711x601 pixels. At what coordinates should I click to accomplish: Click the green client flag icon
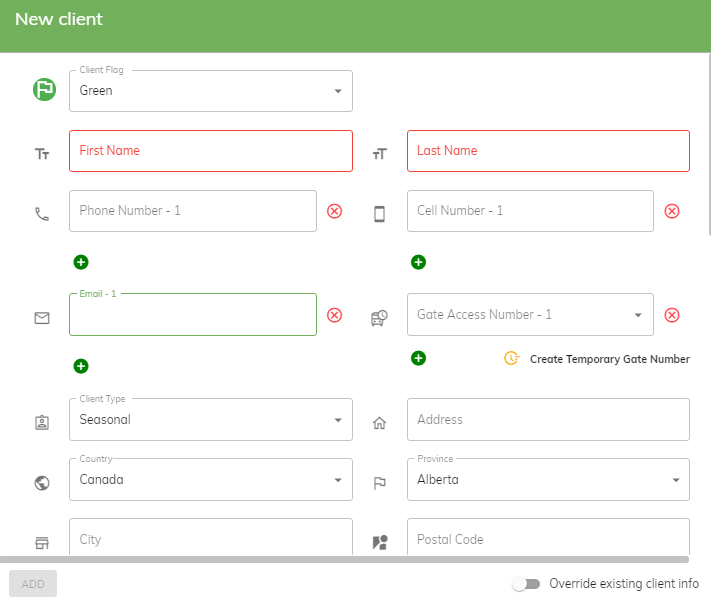(x=44, y=89)
